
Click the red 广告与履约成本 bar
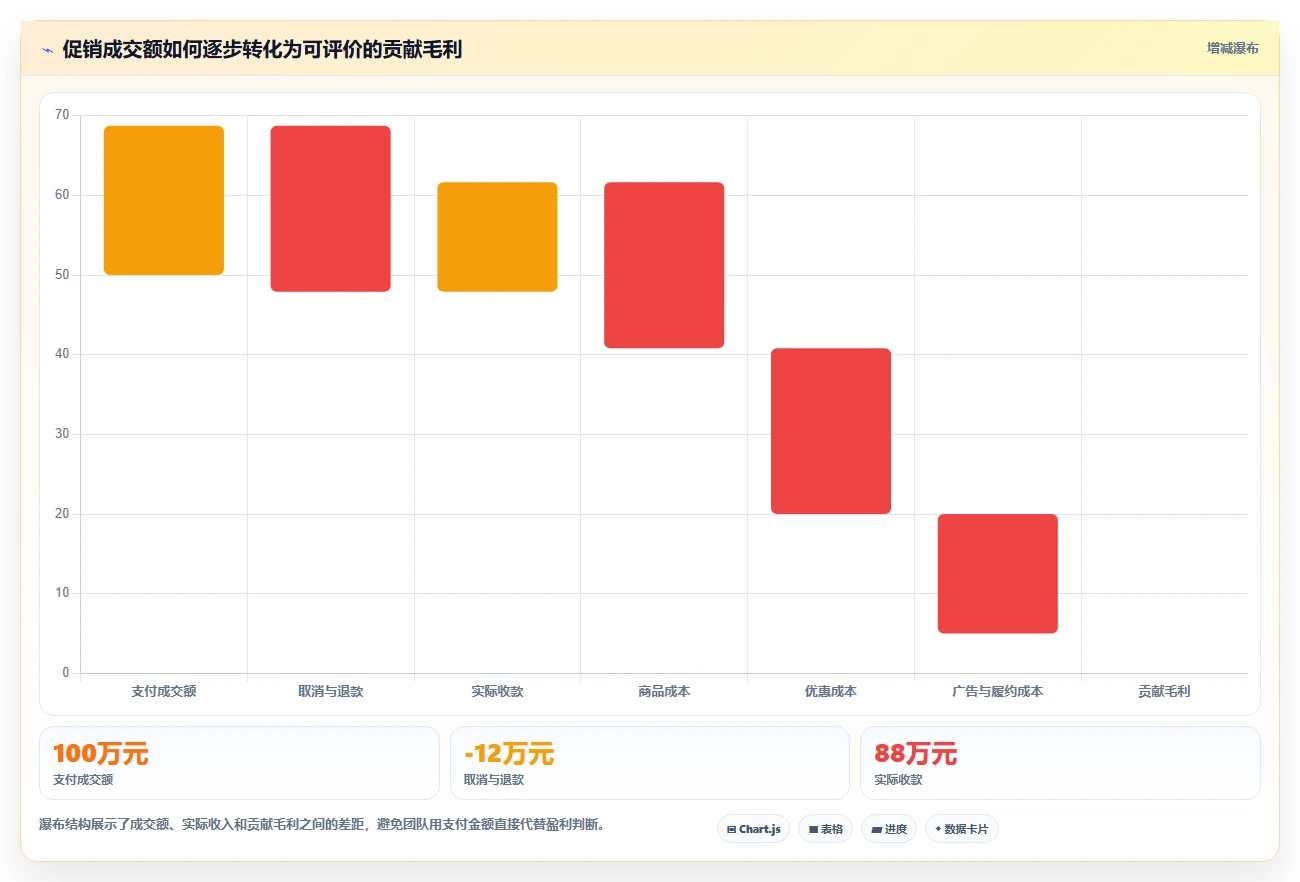pyautogui.click(x=997, y=574)
